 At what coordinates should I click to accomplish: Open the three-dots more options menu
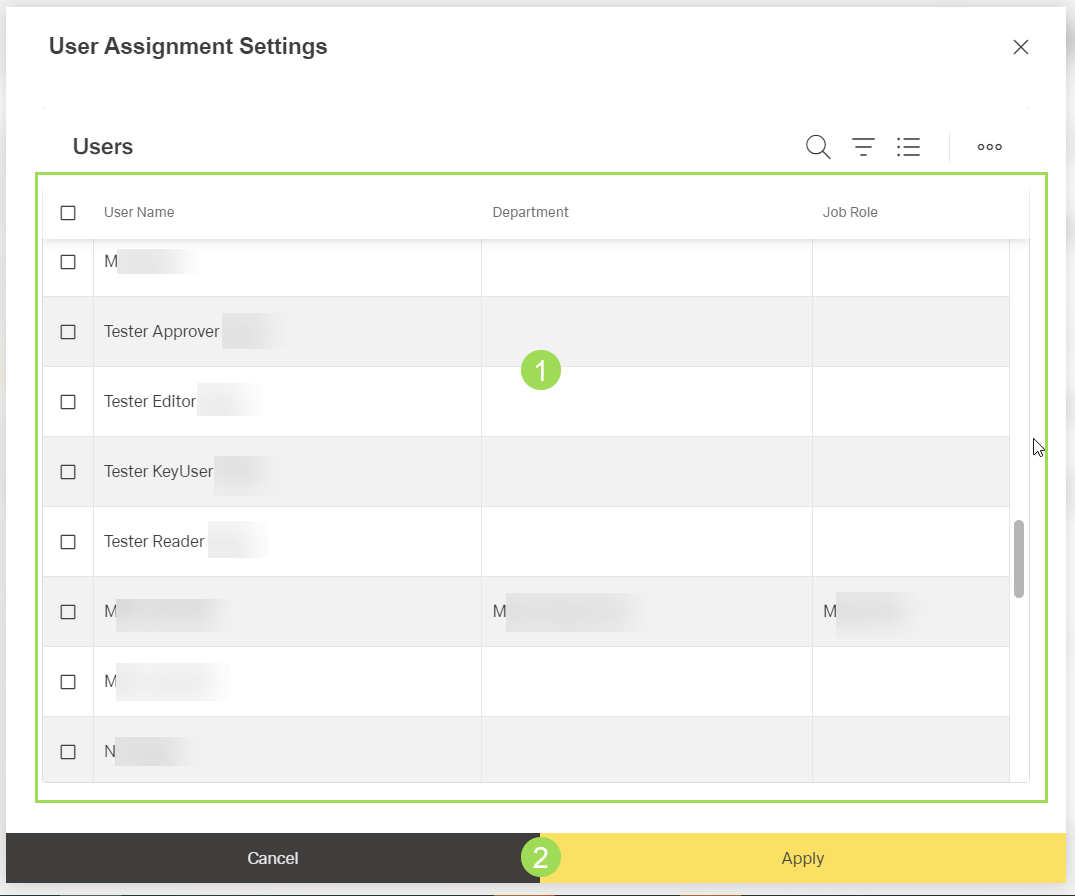[x=989, y=147]
